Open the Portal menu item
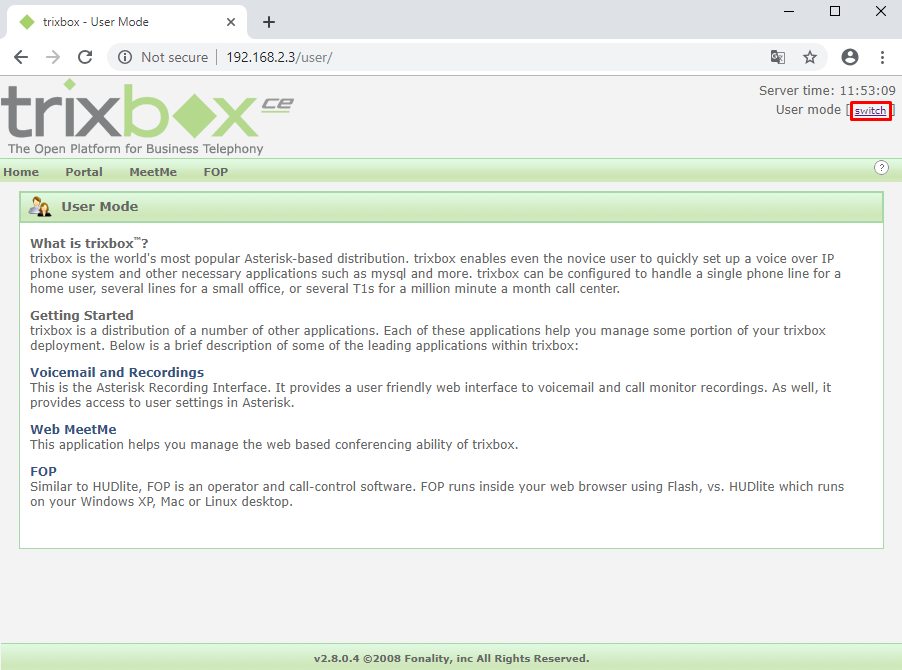This screenshot has height=670, width=902. click(84, 172)
